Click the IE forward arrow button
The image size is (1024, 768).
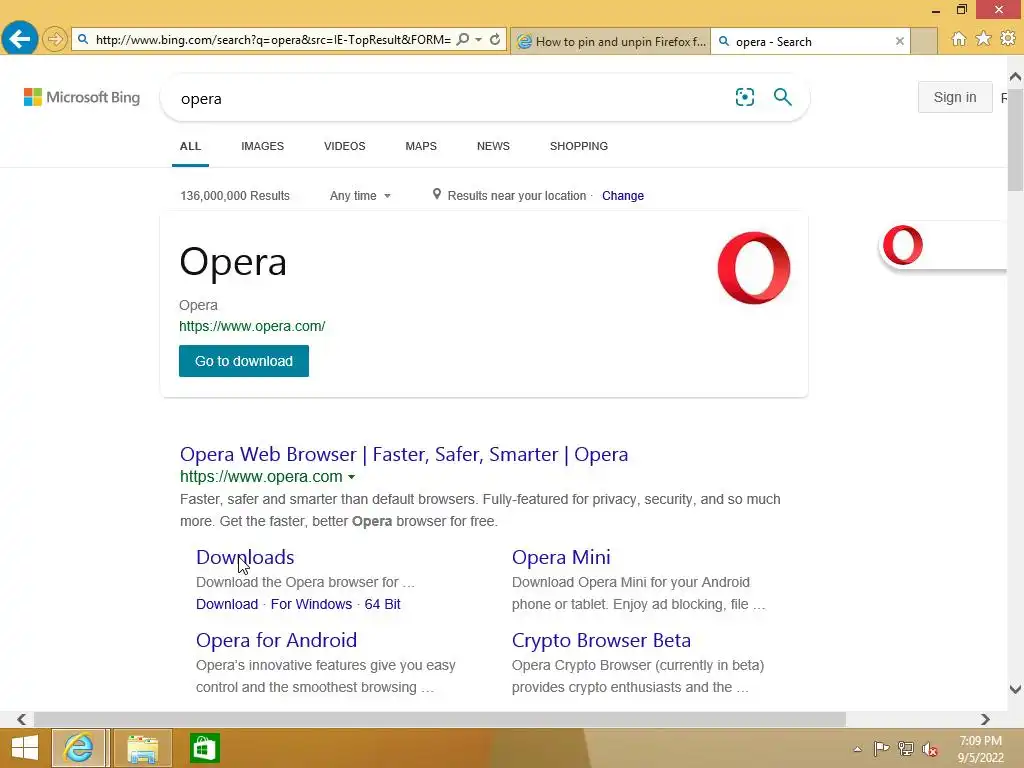coord(55,39)
